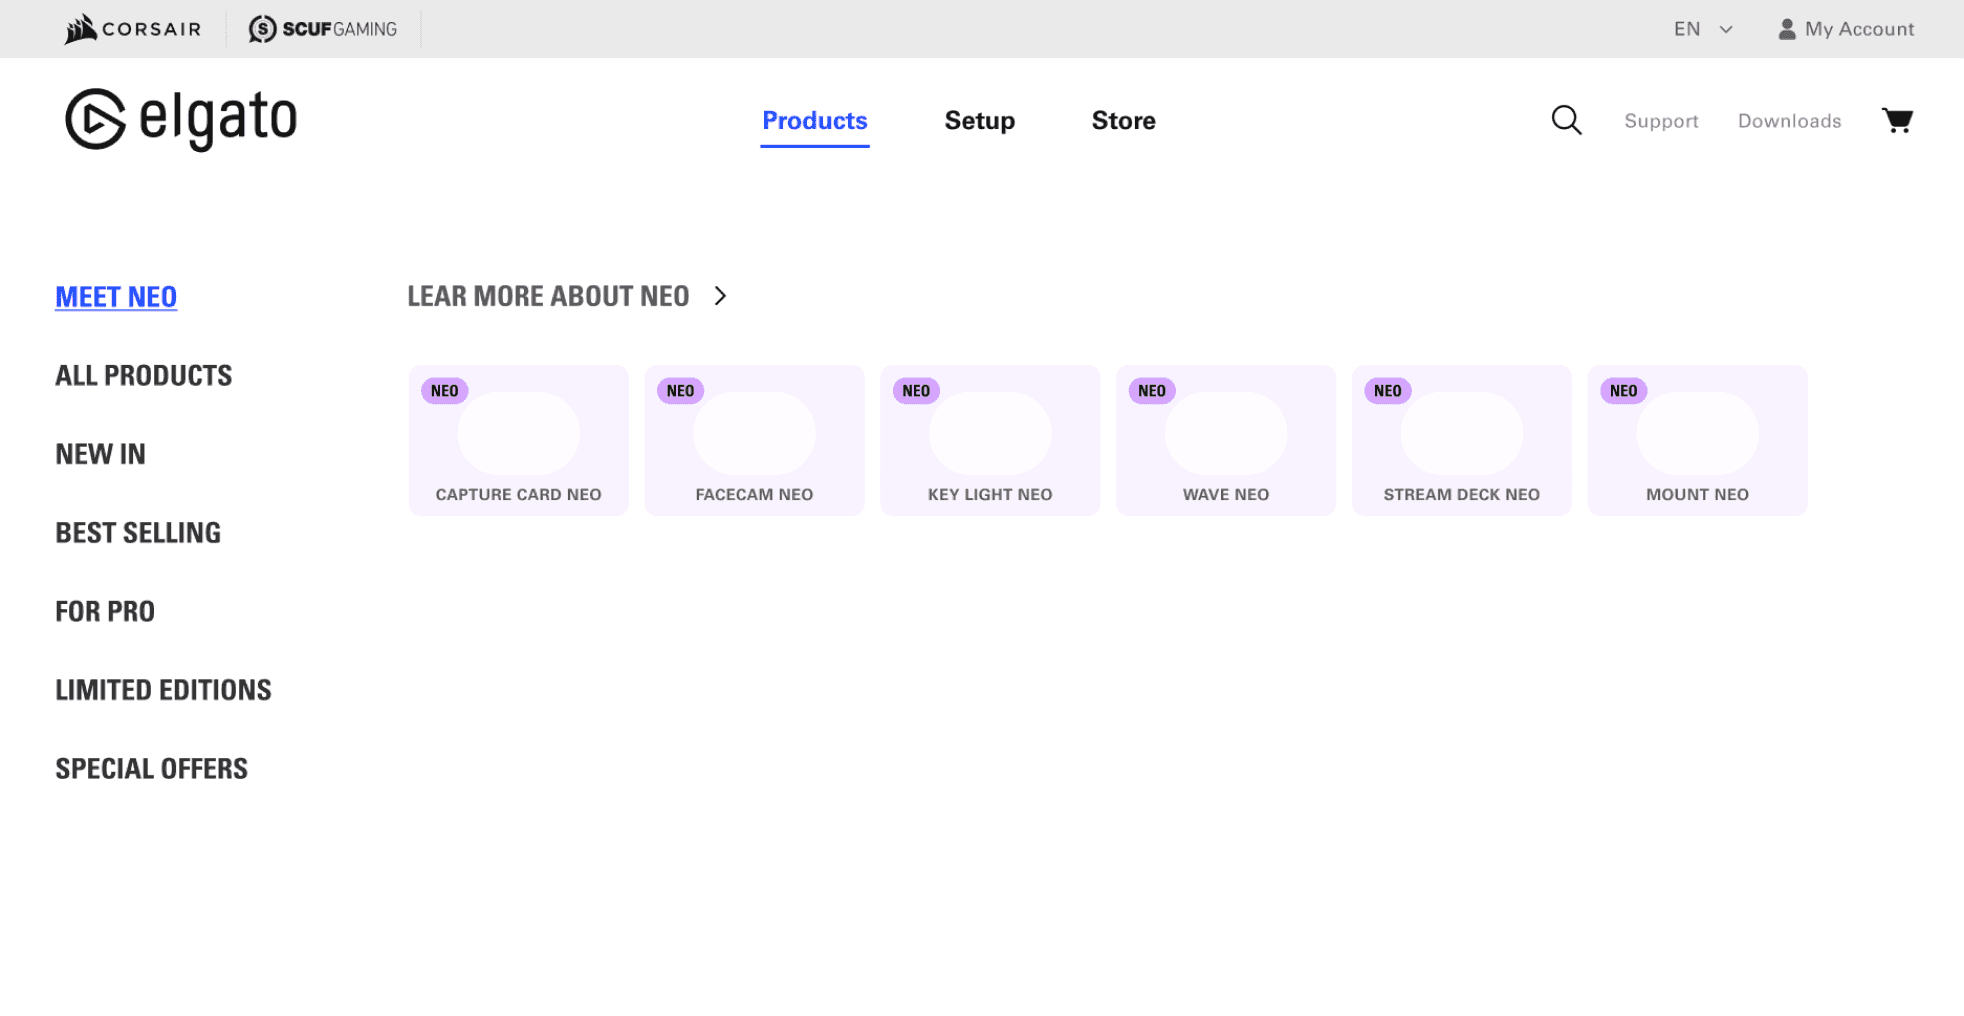1964x1016 pixels.
Task: Select the Capture Card Neo tile
Action: pyautogui.click(x=518, y=440)
